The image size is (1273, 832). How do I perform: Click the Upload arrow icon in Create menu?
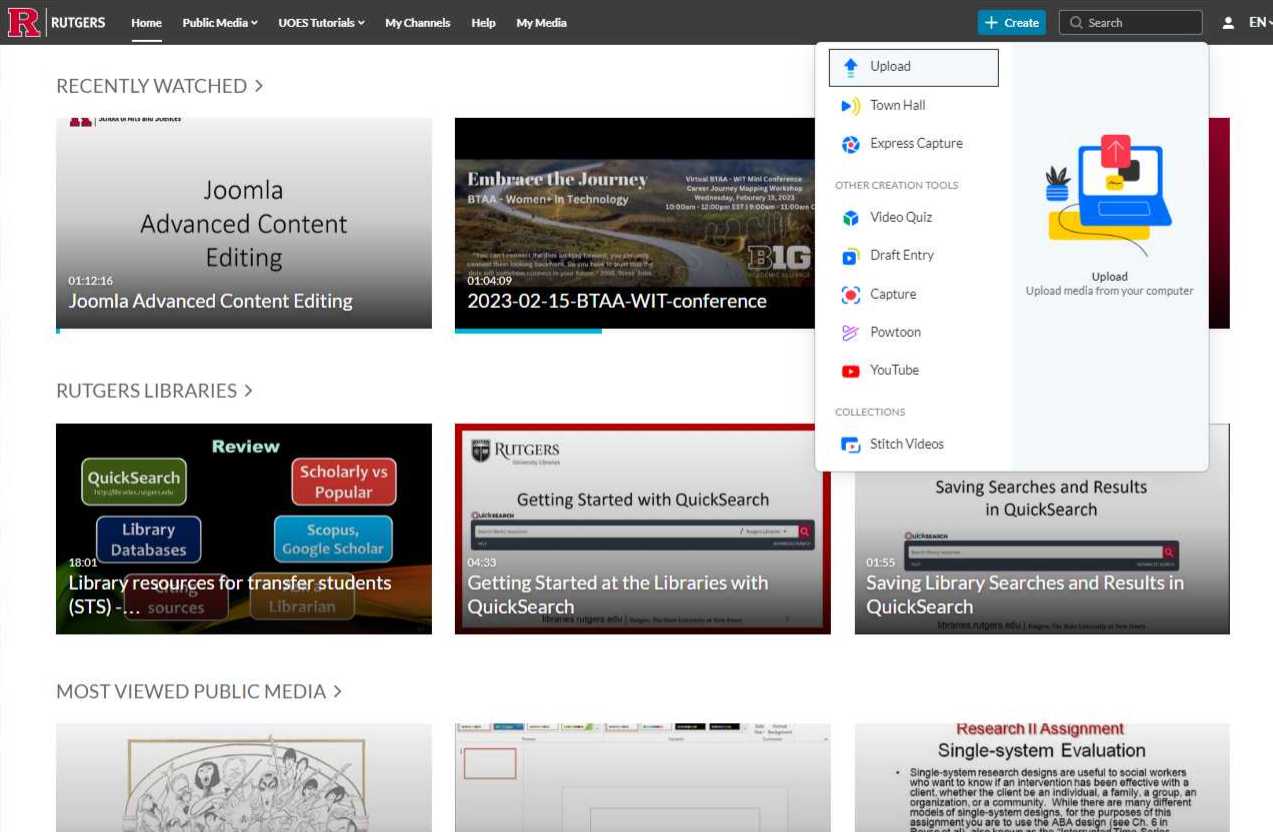pos(851,67)
